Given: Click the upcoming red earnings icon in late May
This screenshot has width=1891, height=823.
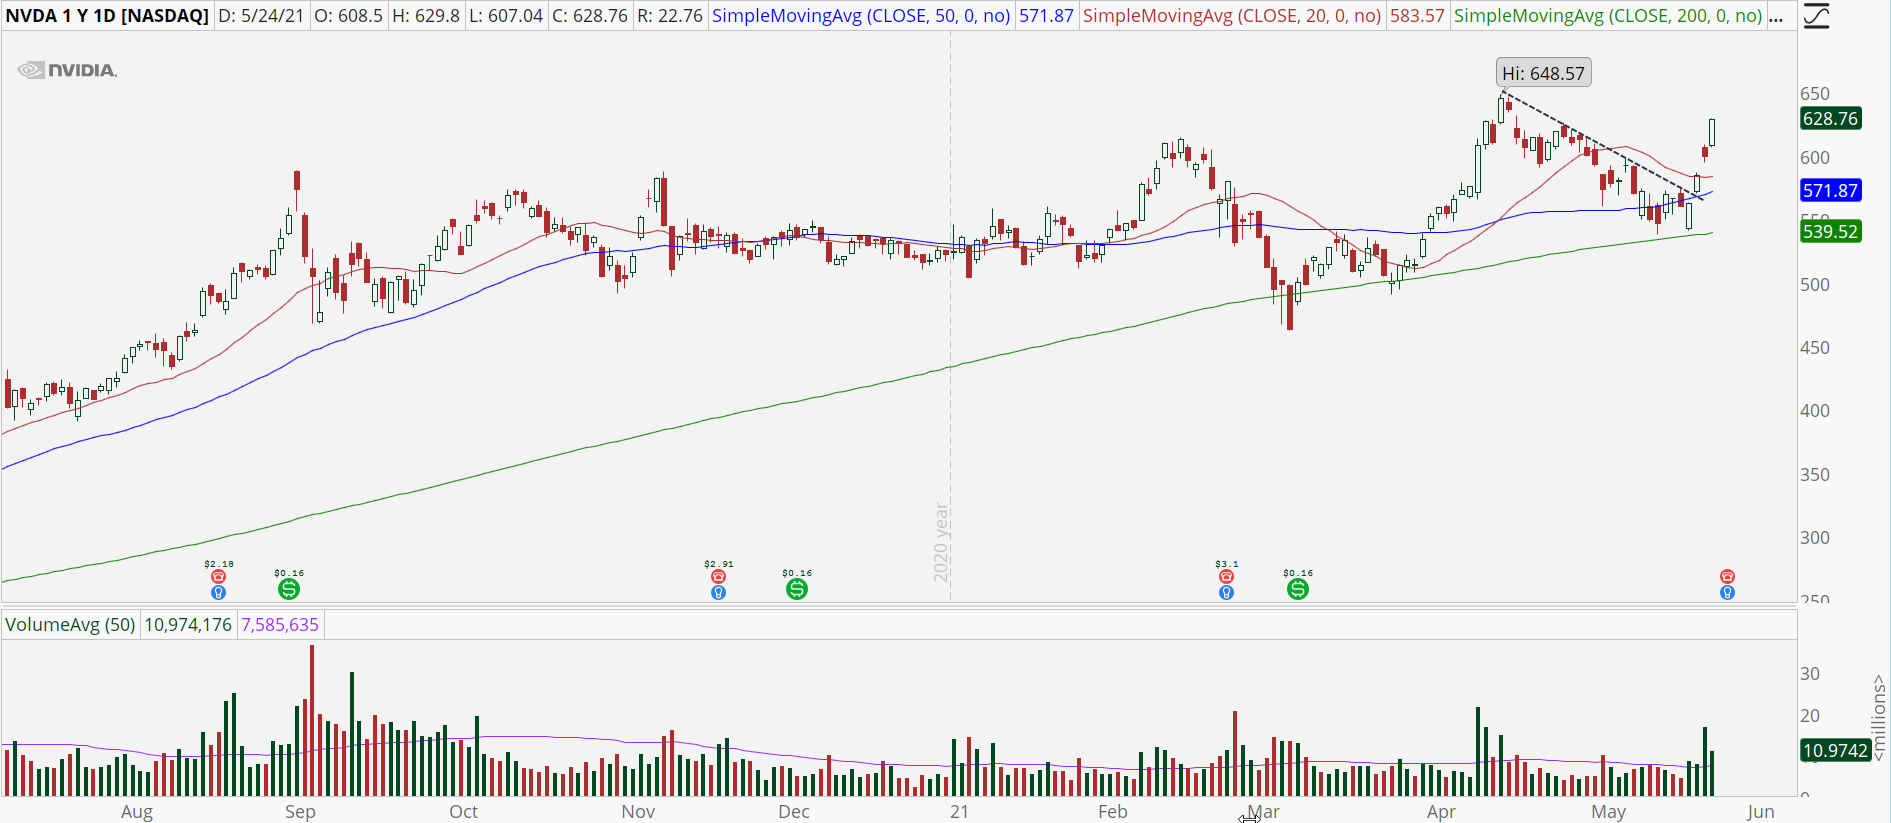Looking at the screenshot, I should [1727, 577].
